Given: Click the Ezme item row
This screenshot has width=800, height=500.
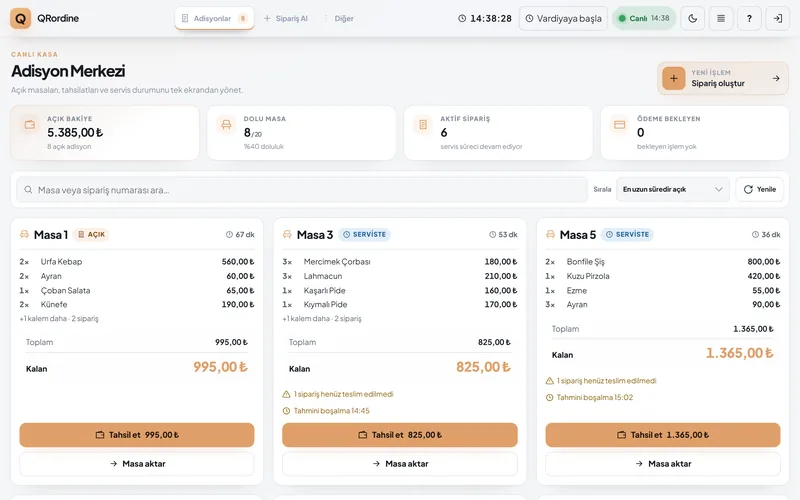Looking at the screenshot, I should point(663,290).
